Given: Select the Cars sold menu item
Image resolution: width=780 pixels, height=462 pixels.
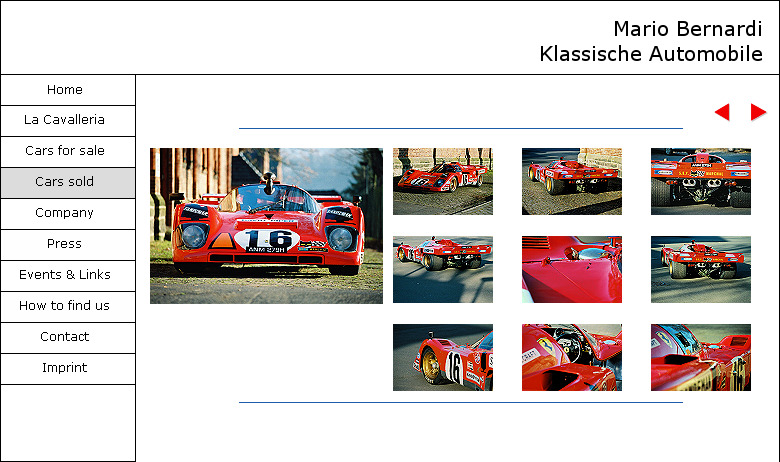Looking at the screenshot, I should 68,183.
